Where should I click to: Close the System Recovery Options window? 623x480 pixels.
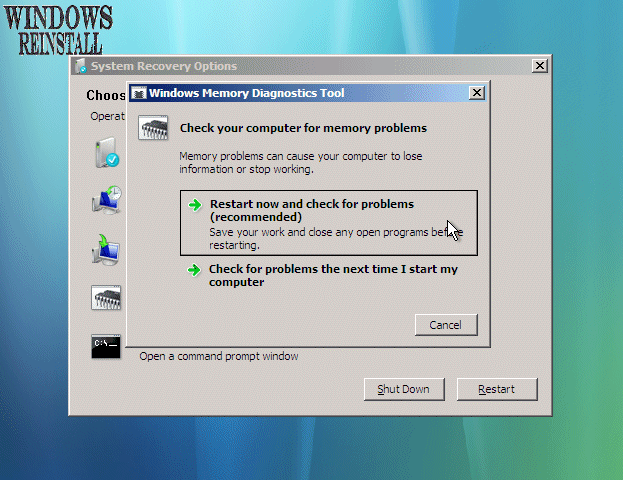point(540,66)
